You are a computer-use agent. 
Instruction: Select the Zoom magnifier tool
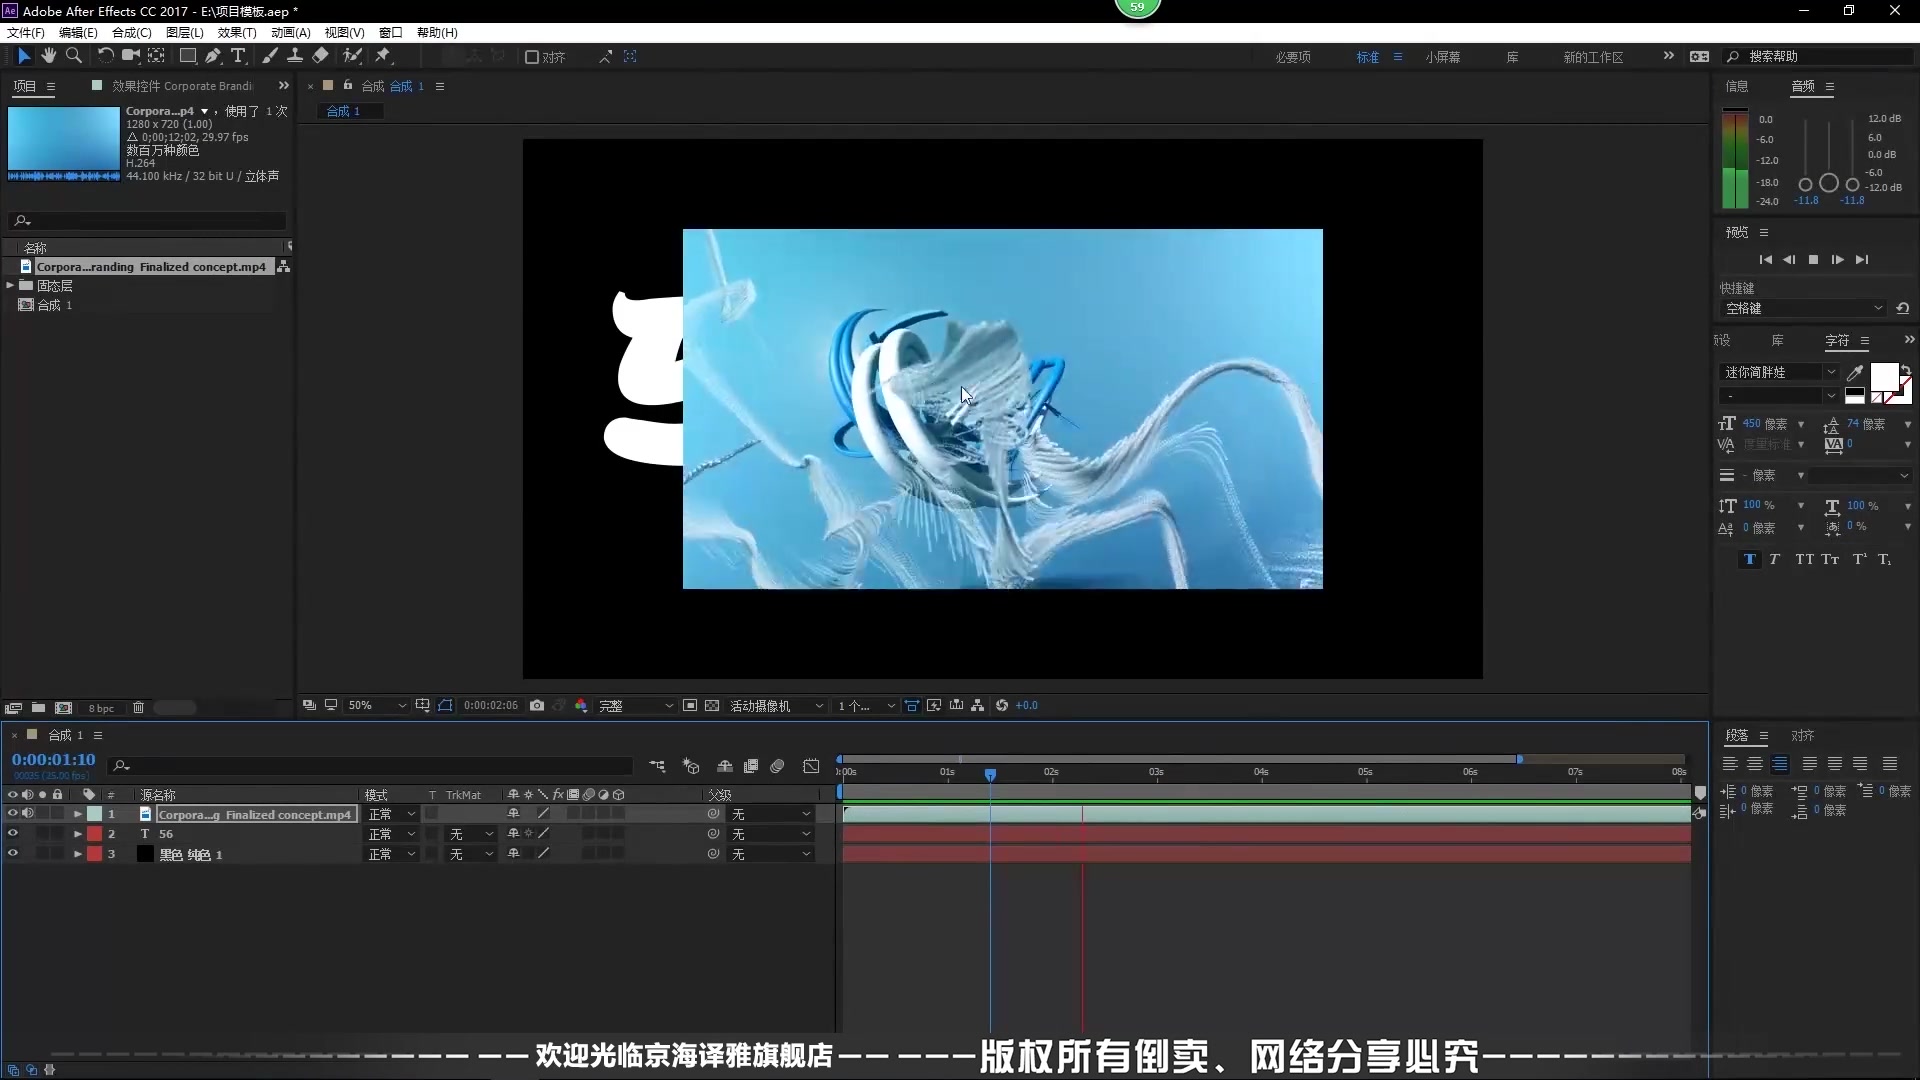coord(73,56)
